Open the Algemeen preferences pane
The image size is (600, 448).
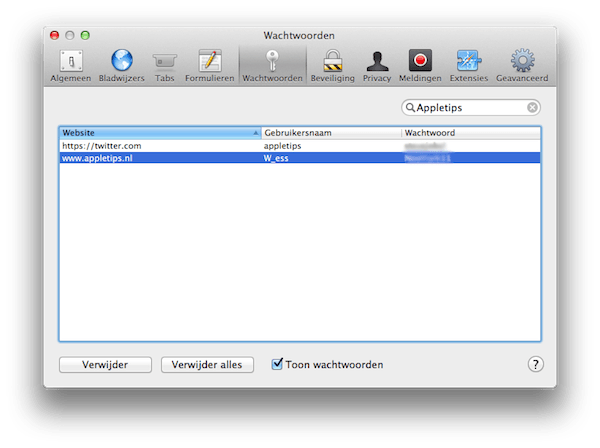point(71,66)
